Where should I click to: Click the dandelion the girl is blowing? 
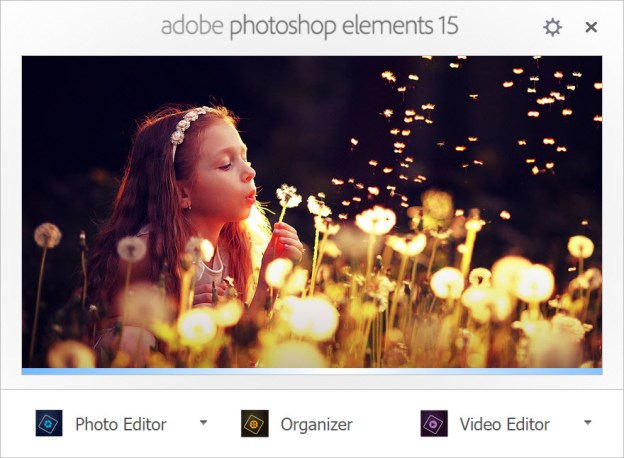[289, 195]
